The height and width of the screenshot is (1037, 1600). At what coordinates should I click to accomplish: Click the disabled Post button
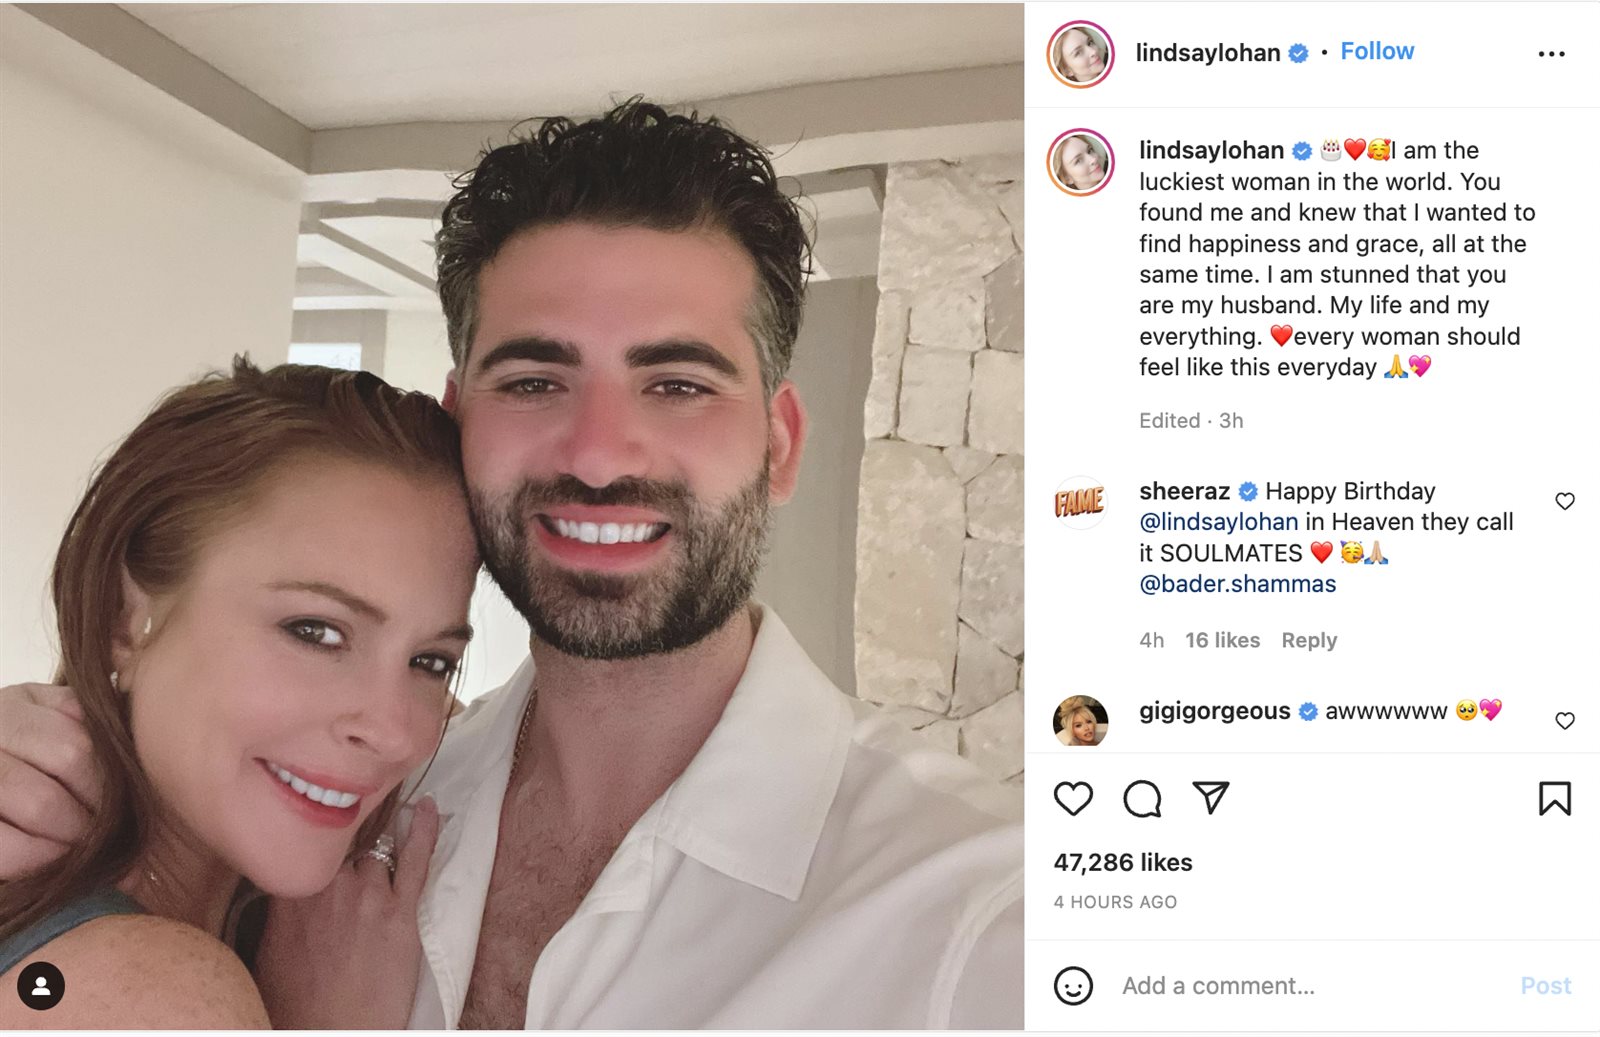(1545, 986)
